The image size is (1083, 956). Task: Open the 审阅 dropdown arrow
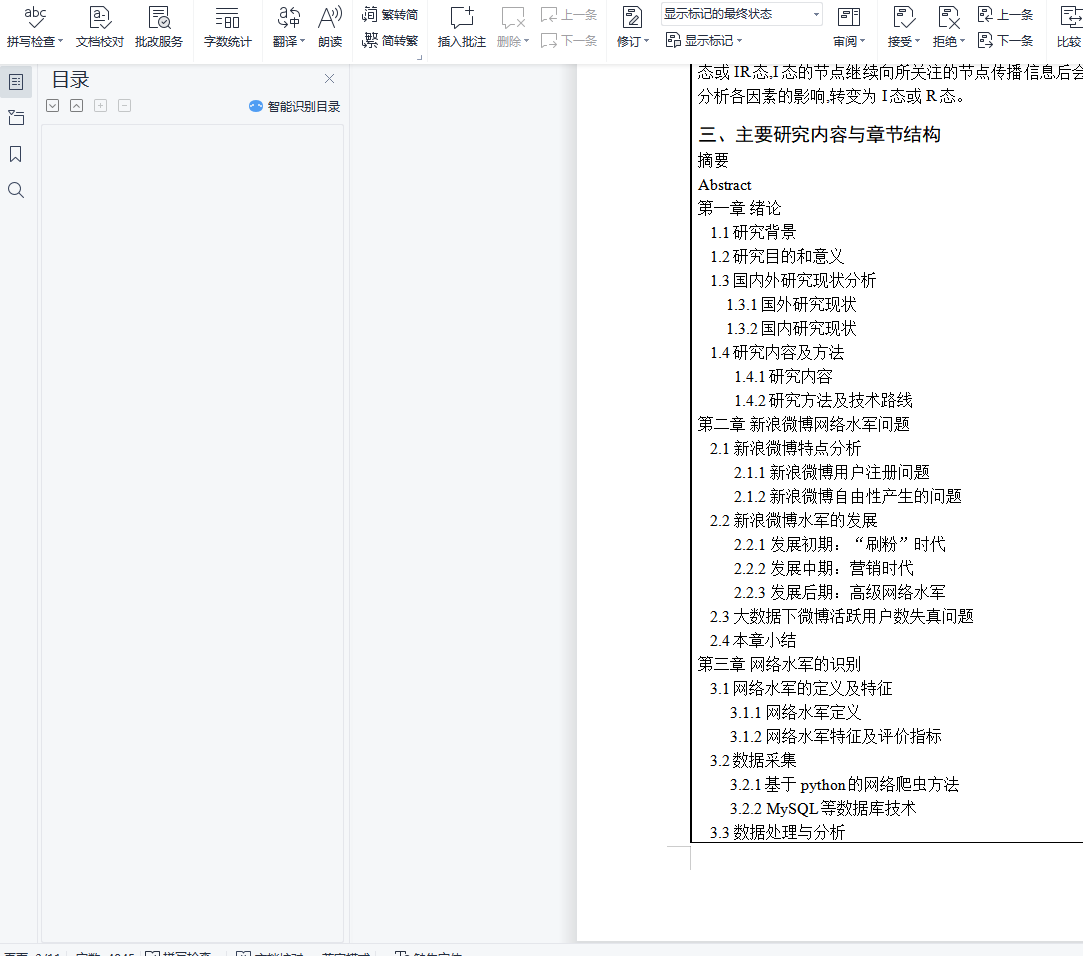point(863,41)
